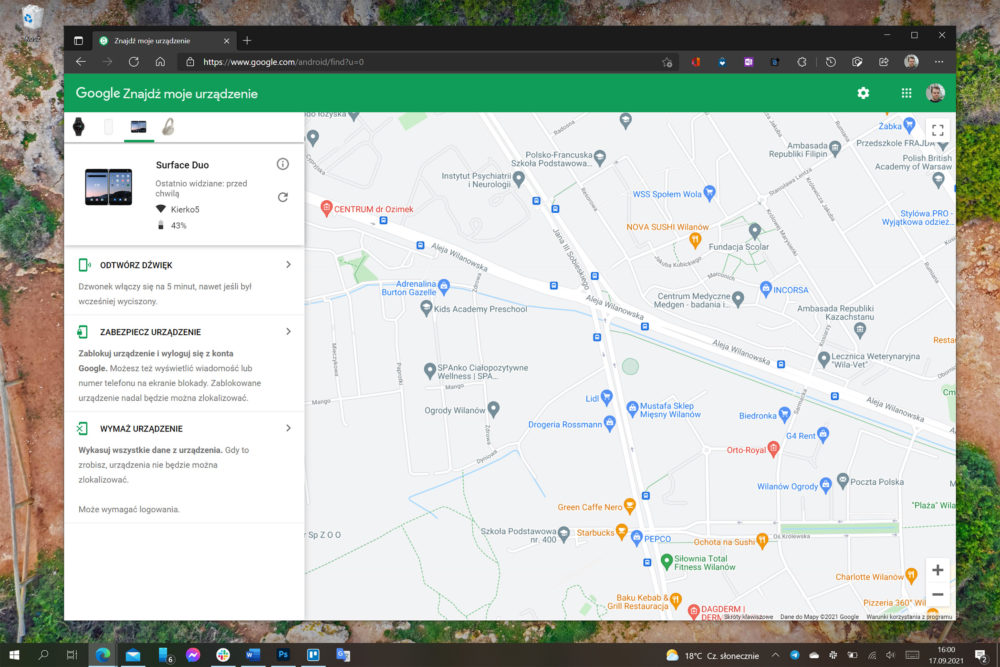Screen dimensions: 1000x667
Task: Open Windows Start menu
Action: click(x=14, y=655)
